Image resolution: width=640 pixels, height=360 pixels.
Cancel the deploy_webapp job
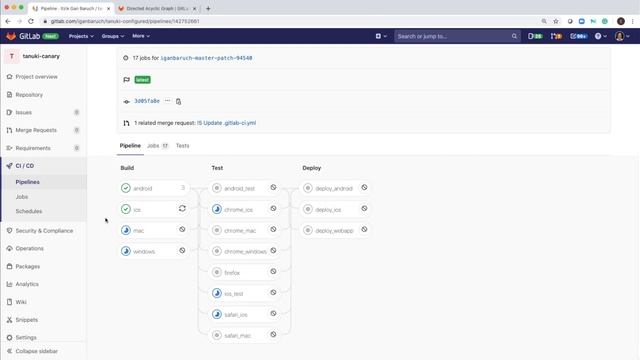pyautogui.click(x=364, y=229)
